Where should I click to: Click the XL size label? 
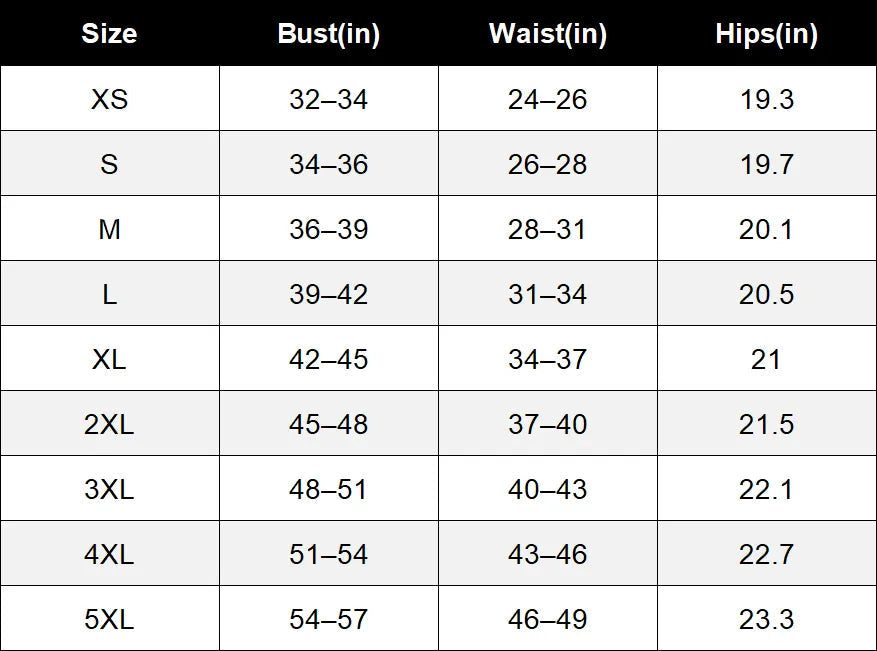coord(110,358)
